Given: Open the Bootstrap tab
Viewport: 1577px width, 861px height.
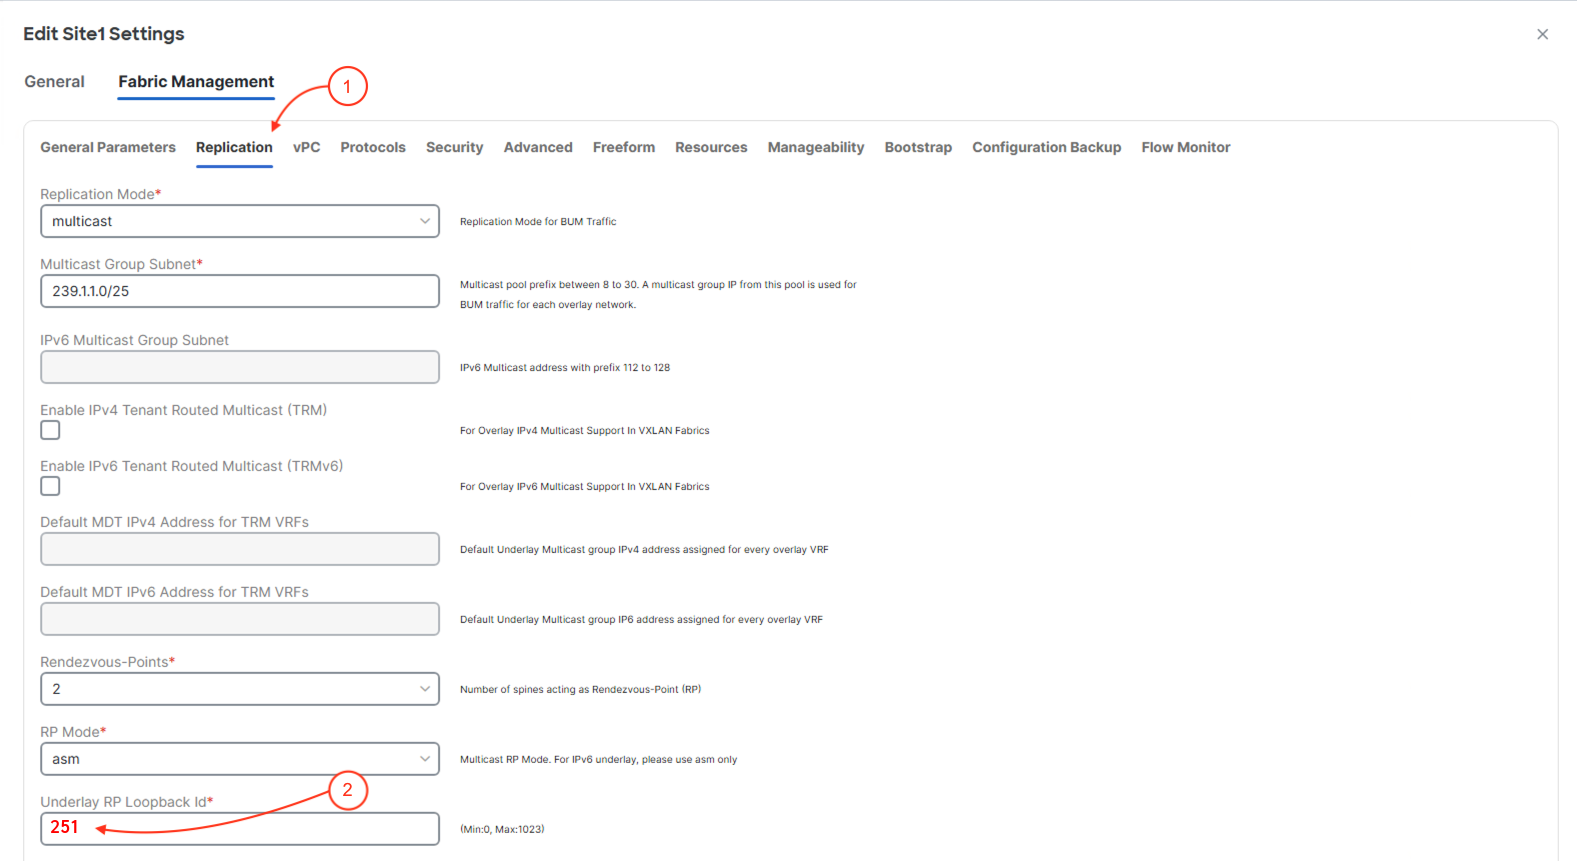Looking at the screenshot, I should [918, 147].
